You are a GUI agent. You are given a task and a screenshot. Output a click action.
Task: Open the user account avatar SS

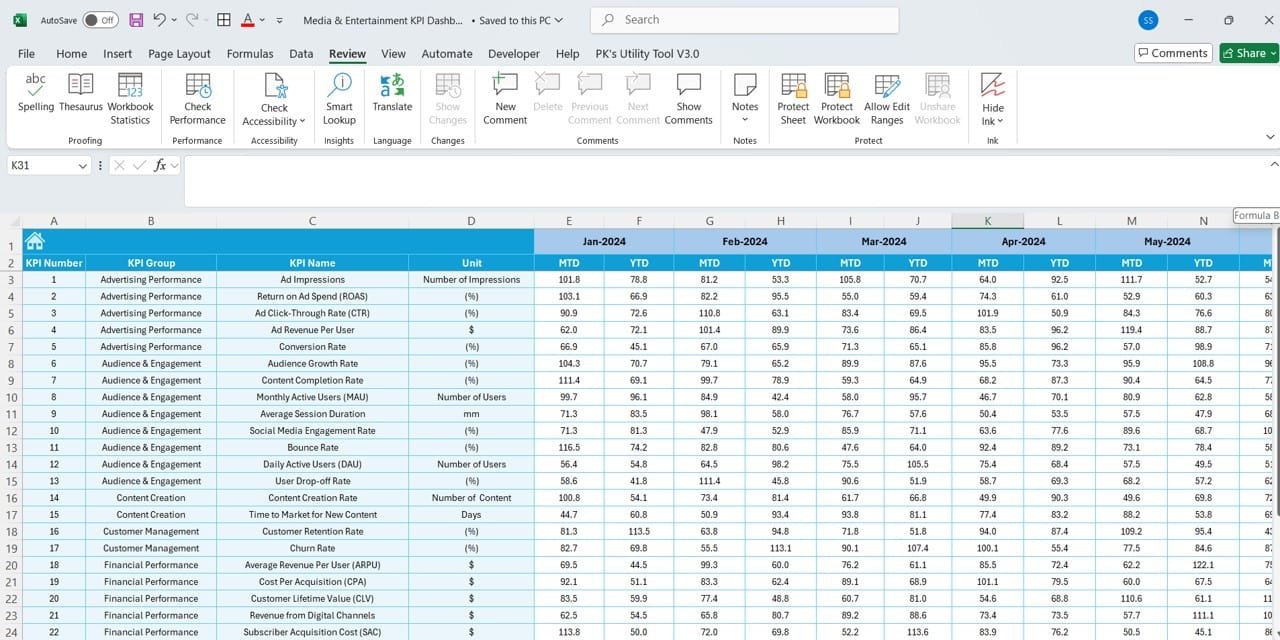coord(1149,20)
